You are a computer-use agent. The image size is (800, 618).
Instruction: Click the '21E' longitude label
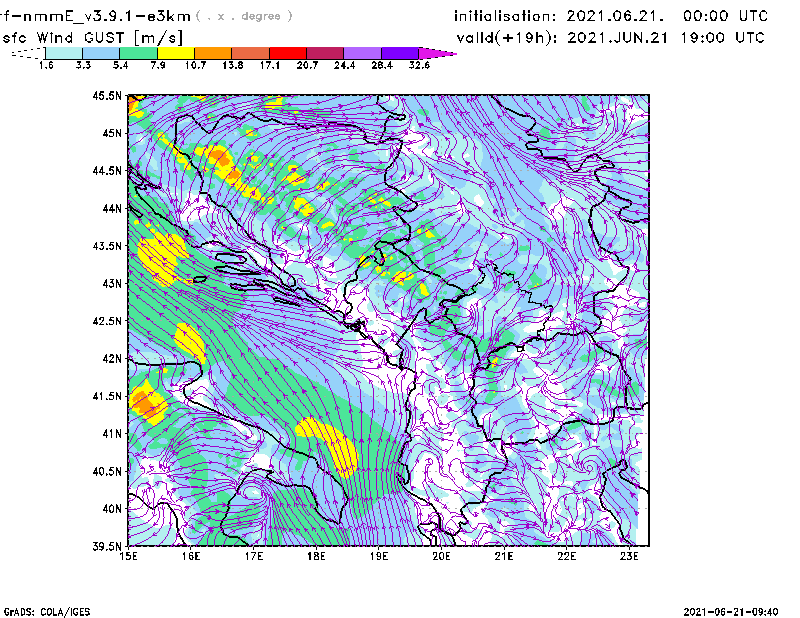pyautogui.click(x=504, y=556)
